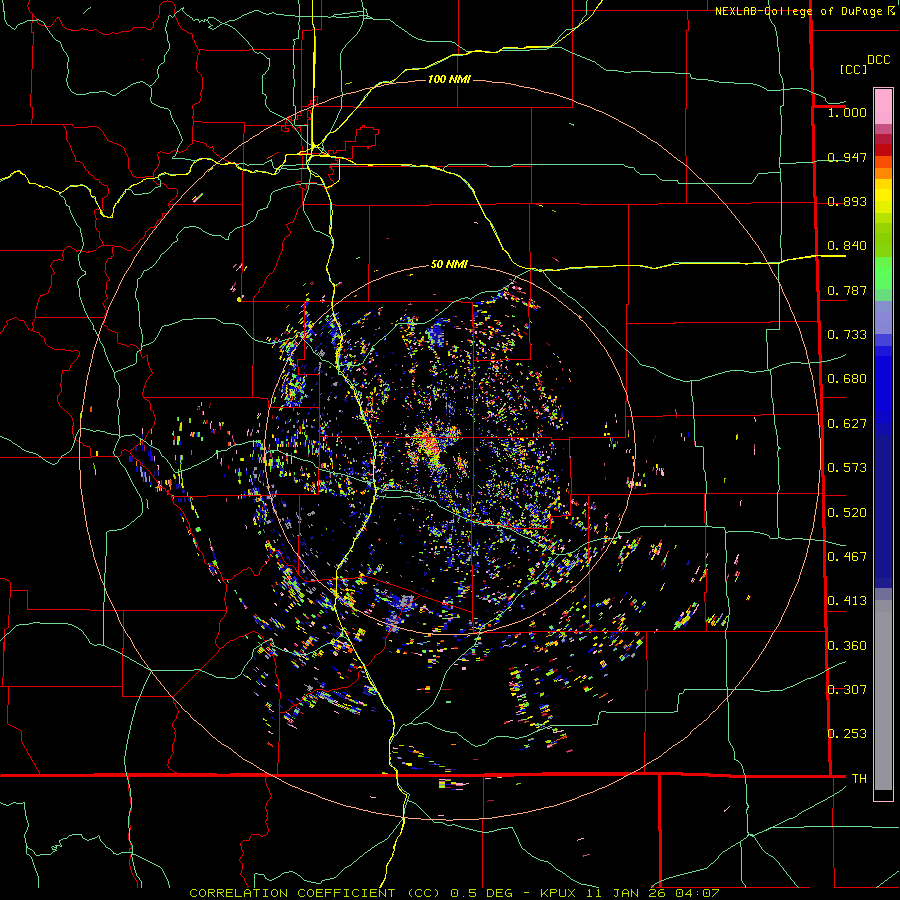The height and width of the screenshot is (900, 900).
Task: Click the 0.467 scale value
Action: point(847,557)
